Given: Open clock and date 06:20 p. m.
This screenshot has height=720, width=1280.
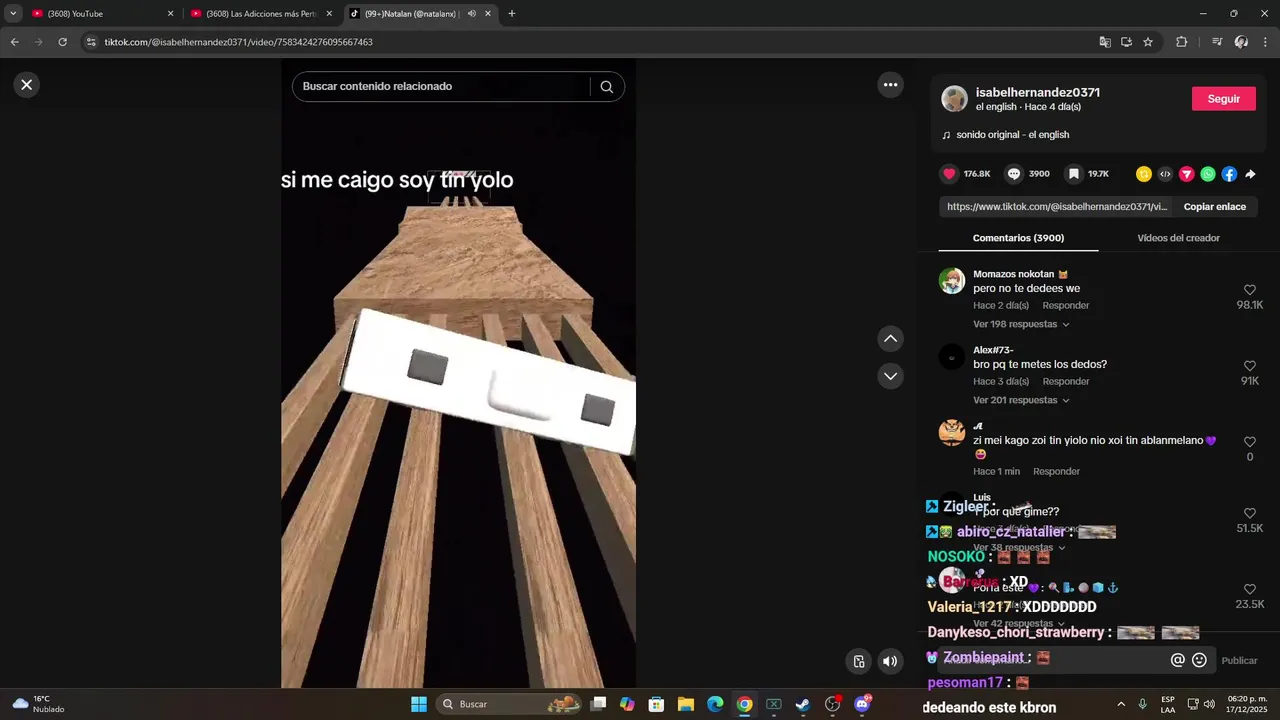Looking at the screenshot, I should pyautogui.click(x=1247, y=704).
